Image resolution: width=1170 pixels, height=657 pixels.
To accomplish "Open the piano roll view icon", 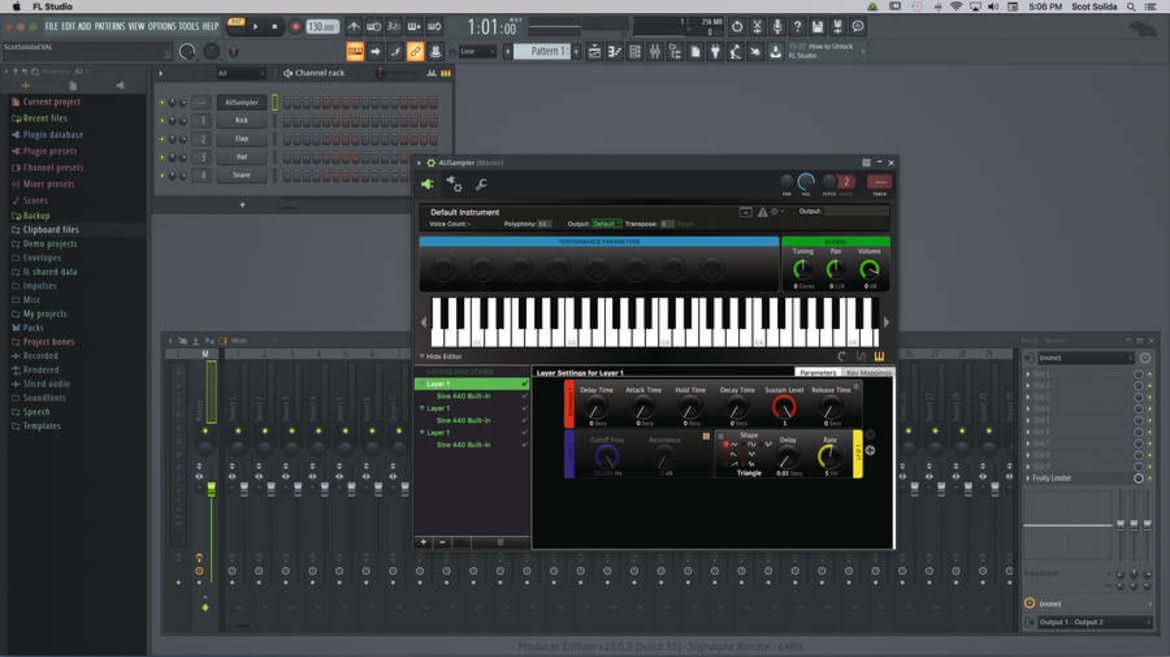I will tap(615, 52).
